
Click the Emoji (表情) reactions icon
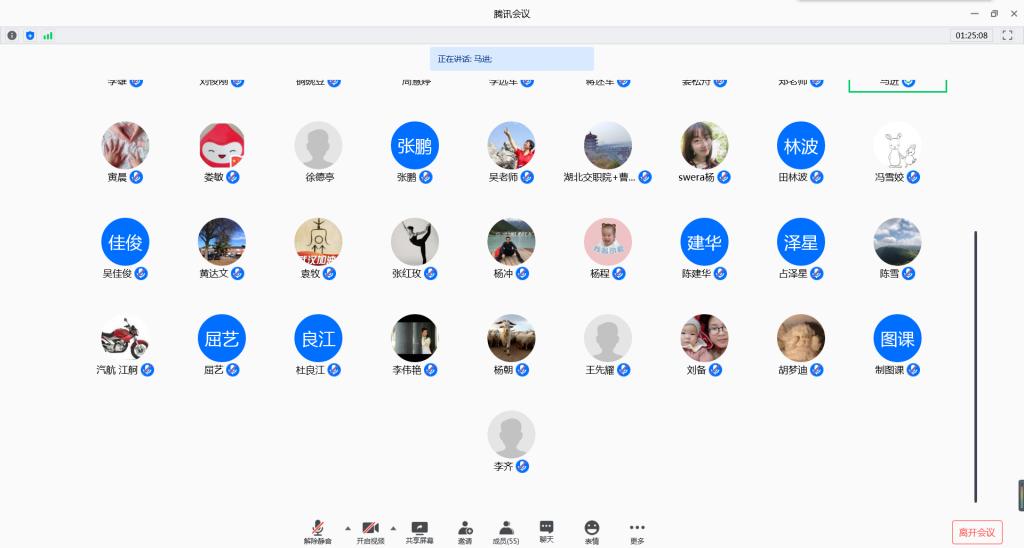[x=591, y=528]
